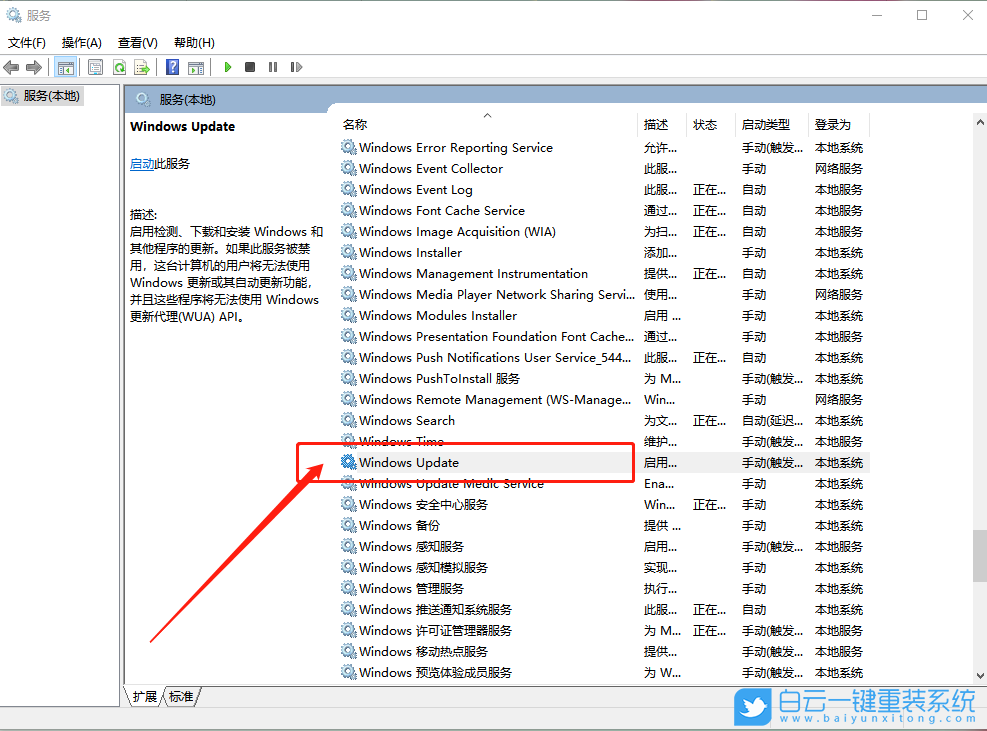Open the 查看(V) menu
Viewport: 987px width, 731px height.
(x=137, y=42)
